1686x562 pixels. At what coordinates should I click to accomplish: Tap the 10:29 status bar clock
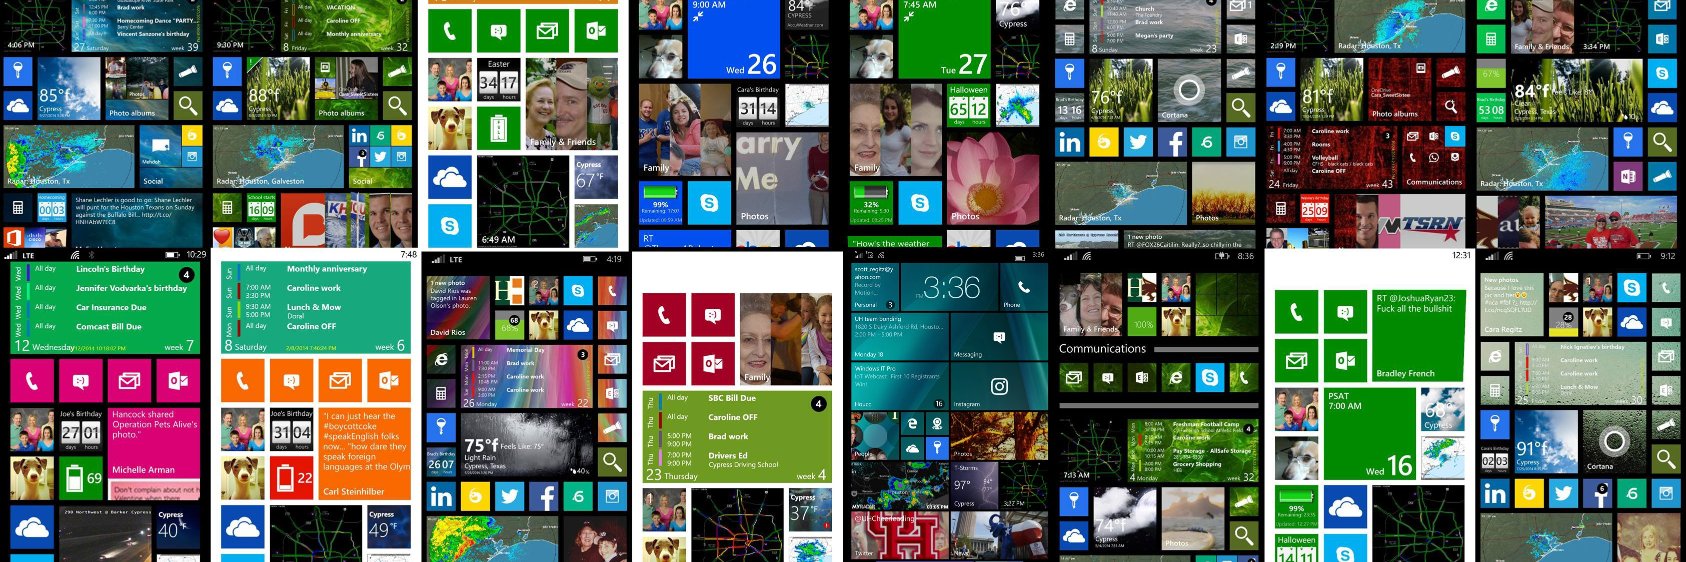tap(196, 255)
